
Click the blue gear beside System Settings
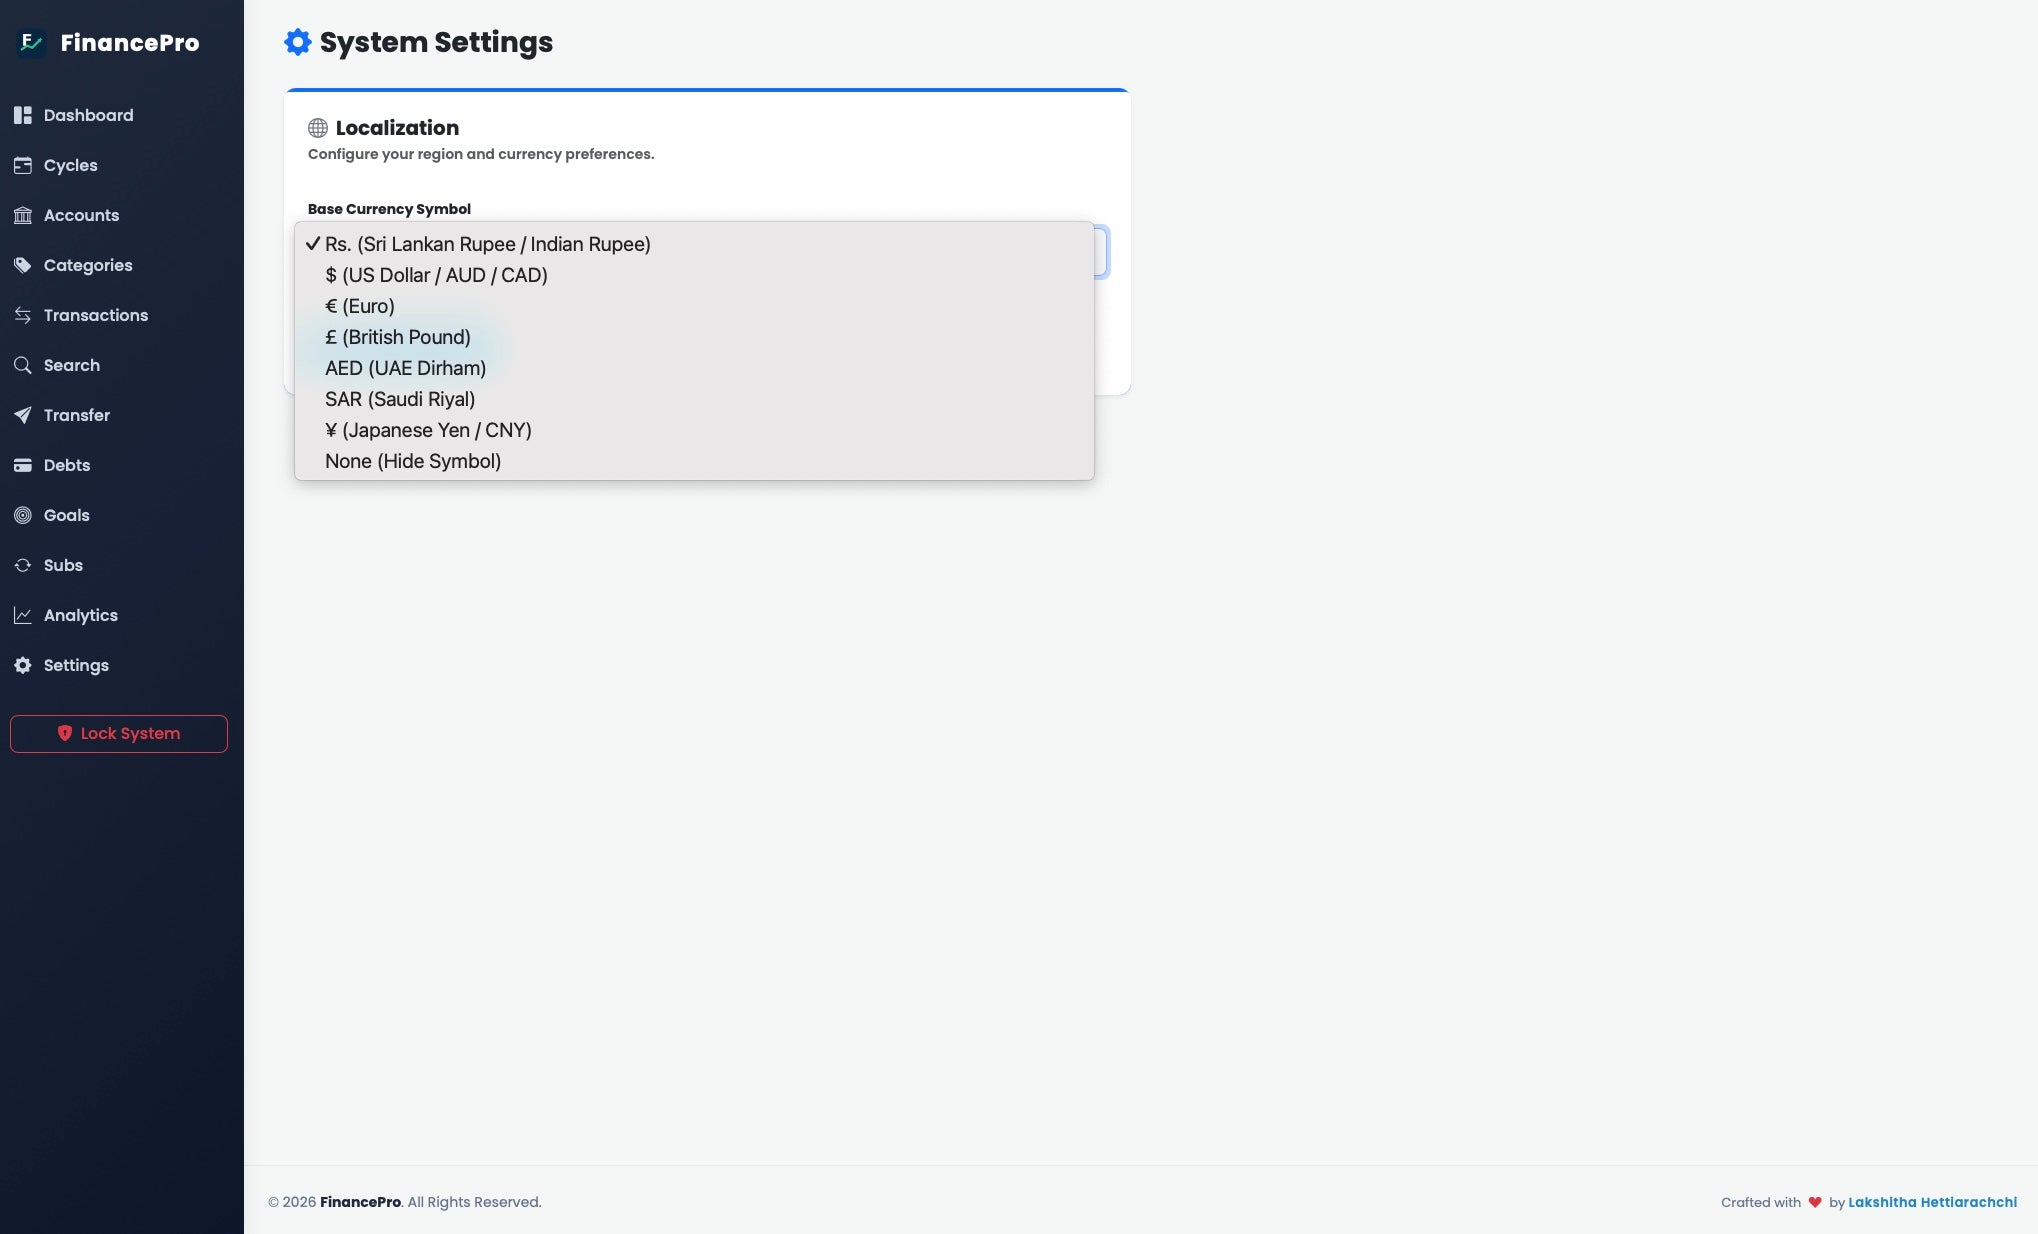[x=298, y=42]
